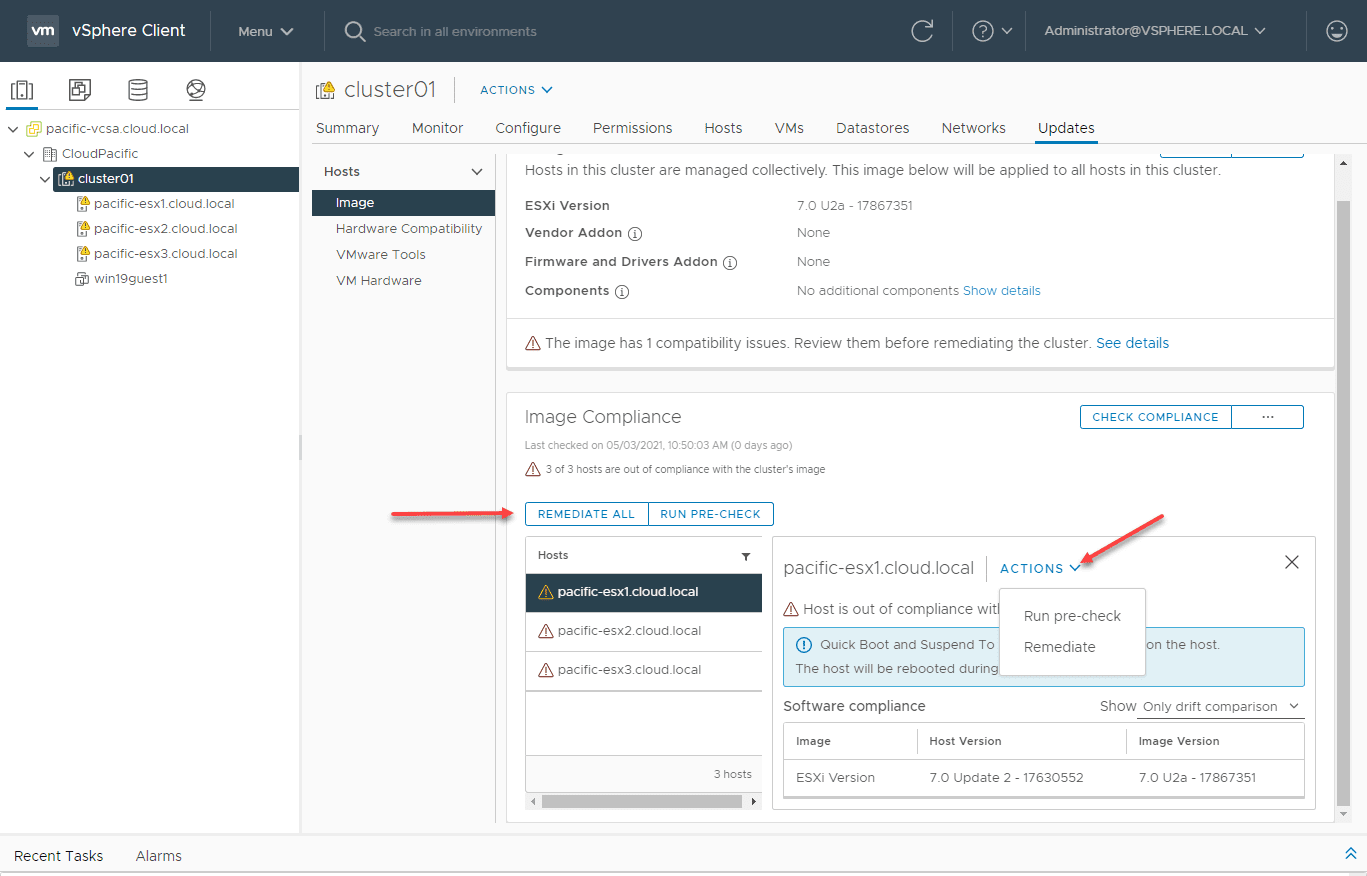The width and height of the screenshot is (1367, 876).
Task: Open the 'Only drift comparison' Show dropdown
Action: [1220, 707]
